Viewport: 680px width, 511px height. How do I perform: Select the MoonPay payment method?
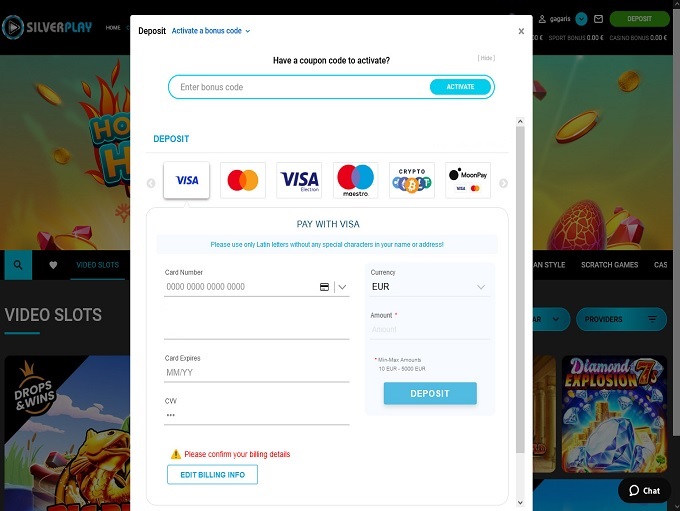click(468, 180)
